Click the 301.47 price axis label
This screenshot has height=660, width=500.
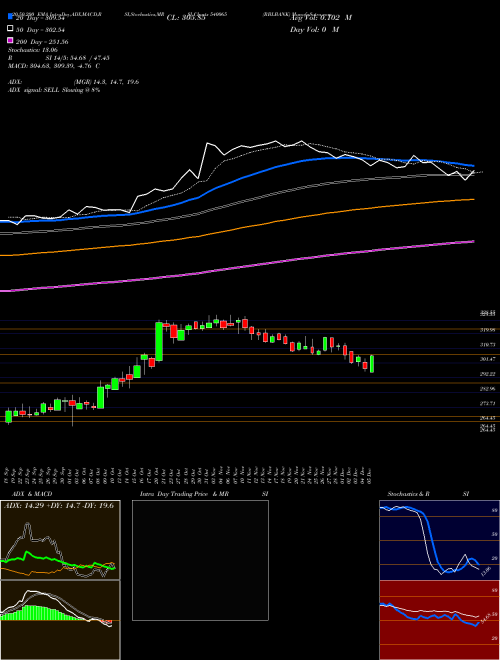pyautogui.click(x=487, y=359)
